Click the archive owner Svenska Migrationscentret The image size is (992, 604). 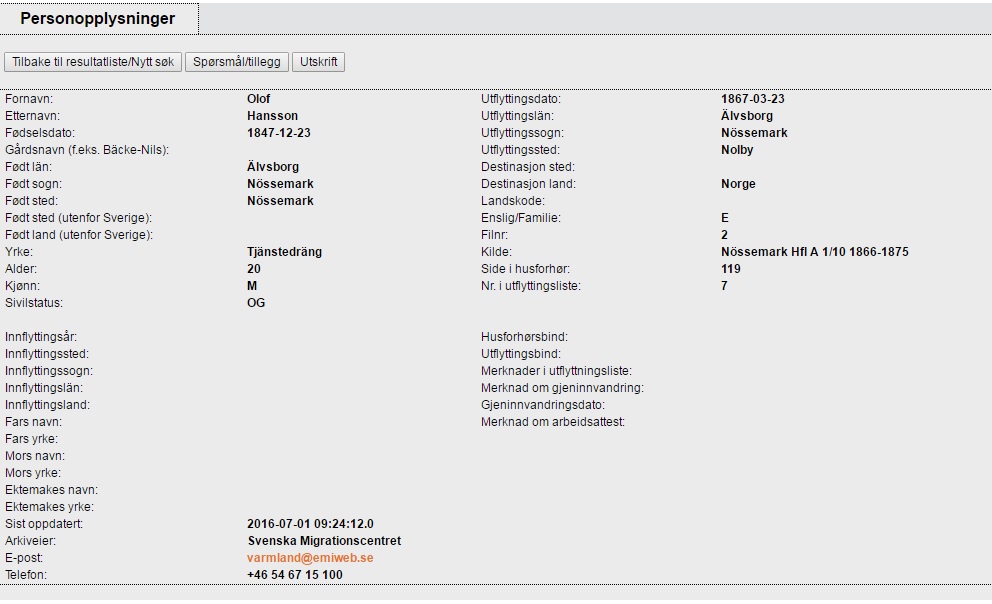pos(324,541)
